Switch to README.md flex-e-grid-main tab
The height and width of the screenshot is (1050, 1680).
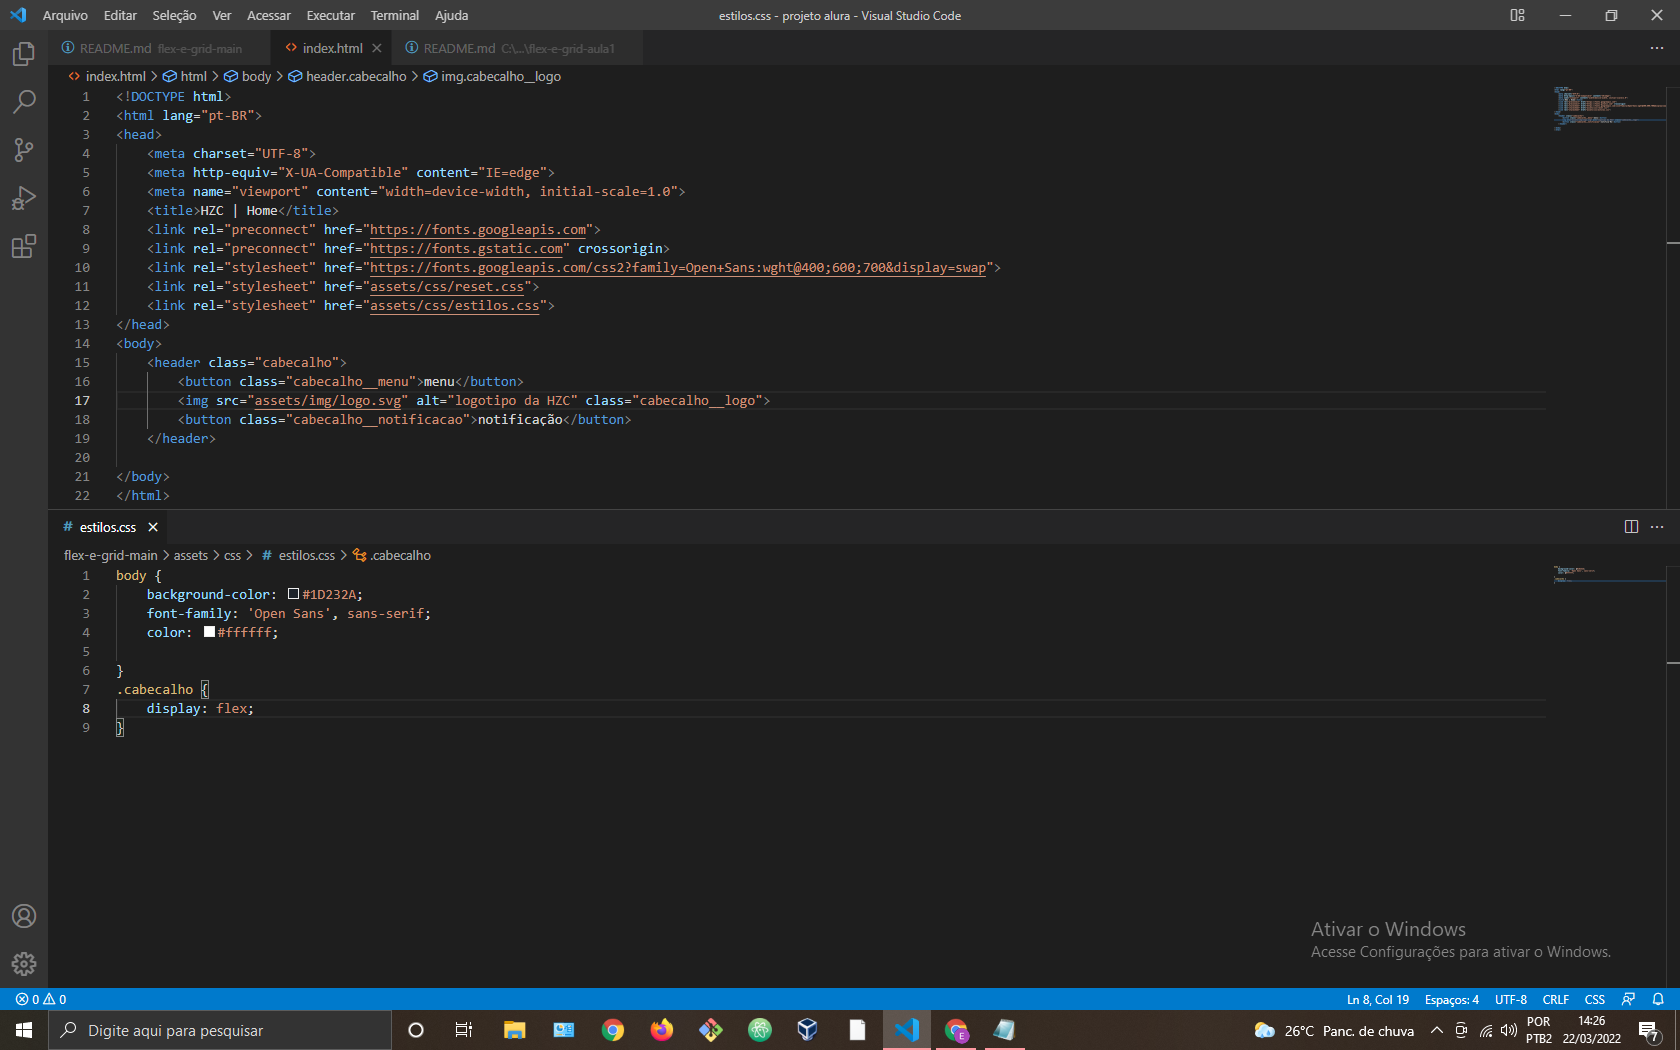(x=159, y=48)
